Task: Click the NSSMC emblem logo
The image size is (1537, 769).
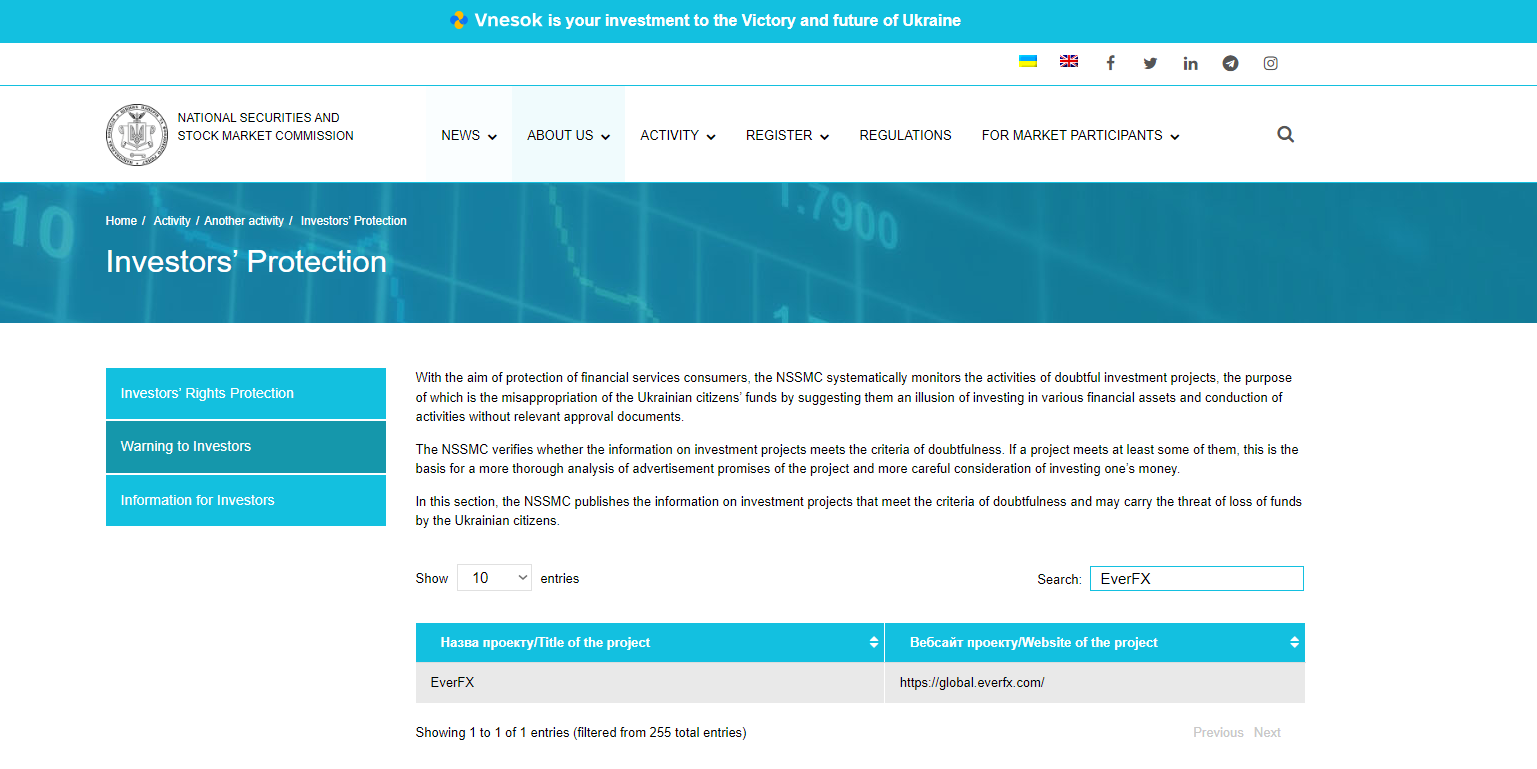Action: [x=136, y=134]
